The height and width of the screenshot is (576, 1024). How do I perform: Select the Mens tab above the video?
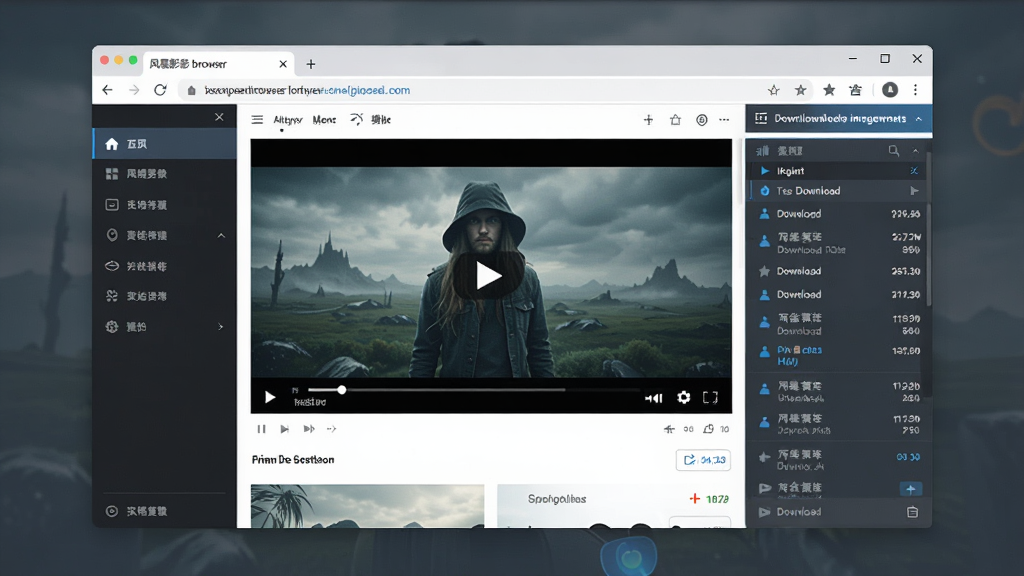coord(324,120)
